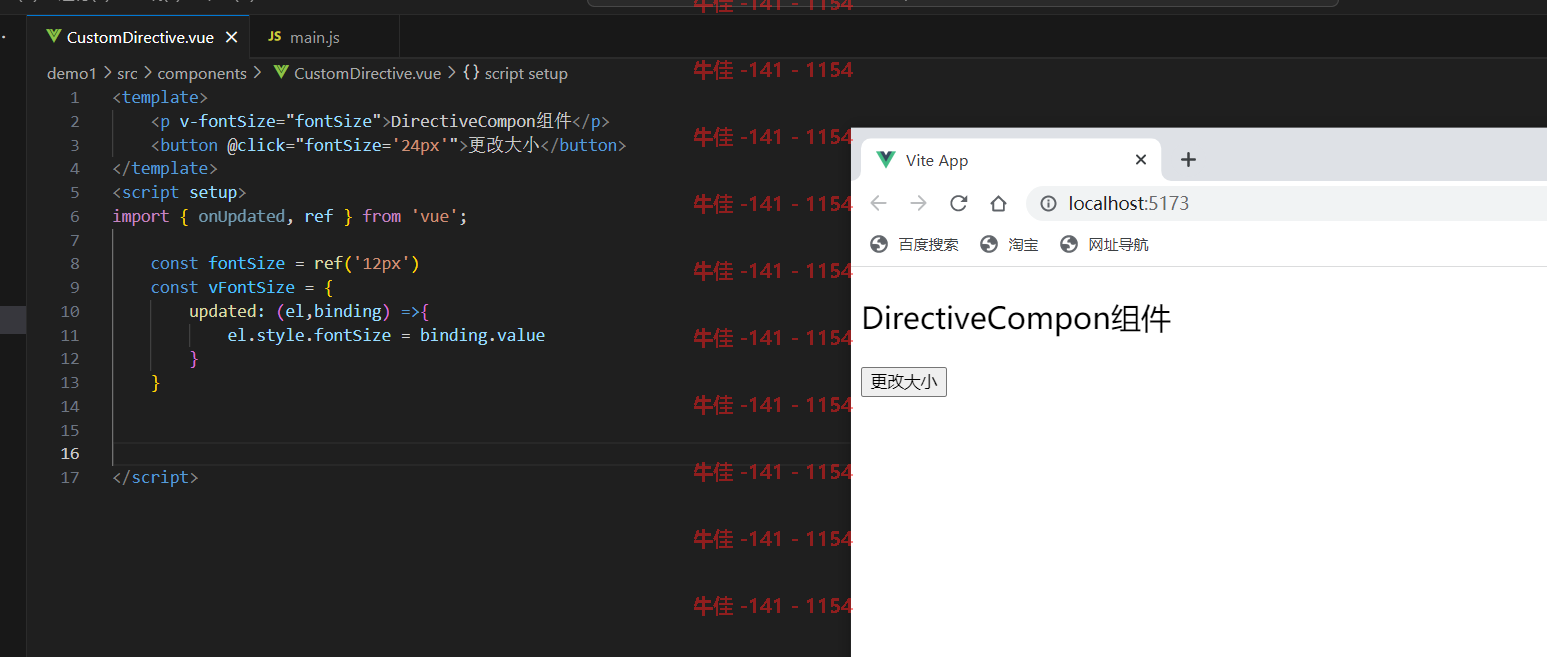1547x657 pixels.
Task: Select demo1 in the breadcrumb path
Action: click(x=72, y=73)
